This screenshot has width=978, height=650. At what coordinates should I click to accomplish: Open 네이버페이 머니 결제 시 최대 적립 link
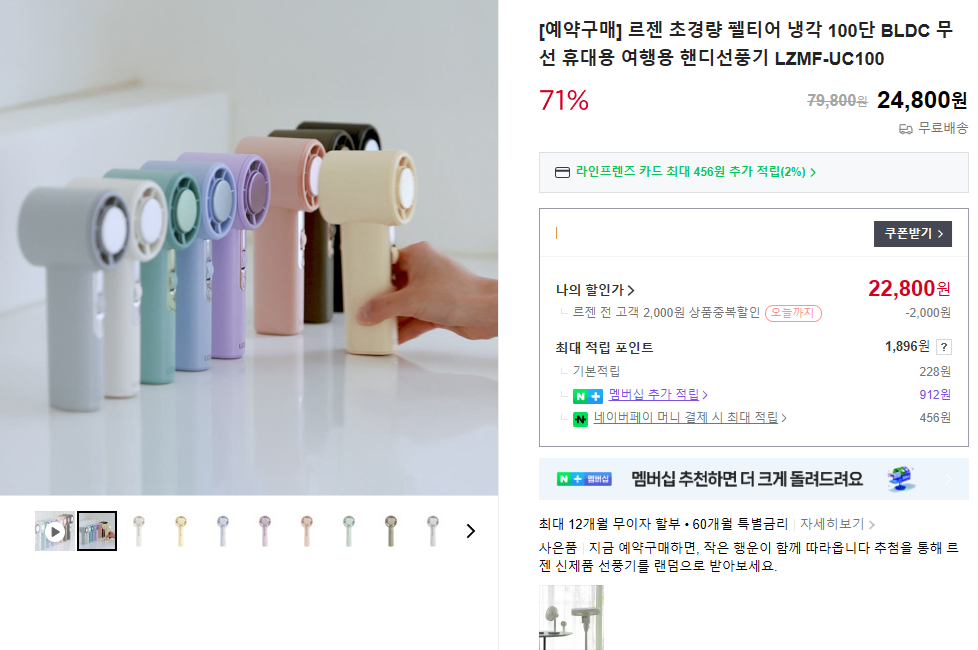690,417
